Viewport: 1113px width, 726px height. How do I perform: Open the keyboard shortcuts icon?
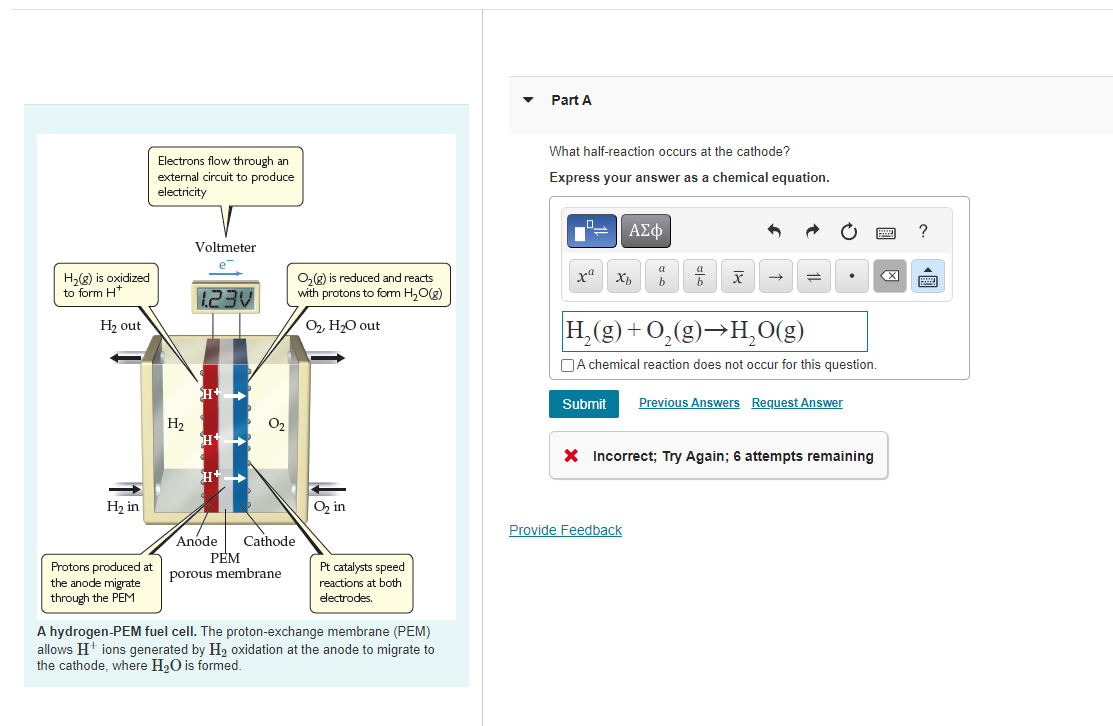pyautogui.click(x=884, y=232)
